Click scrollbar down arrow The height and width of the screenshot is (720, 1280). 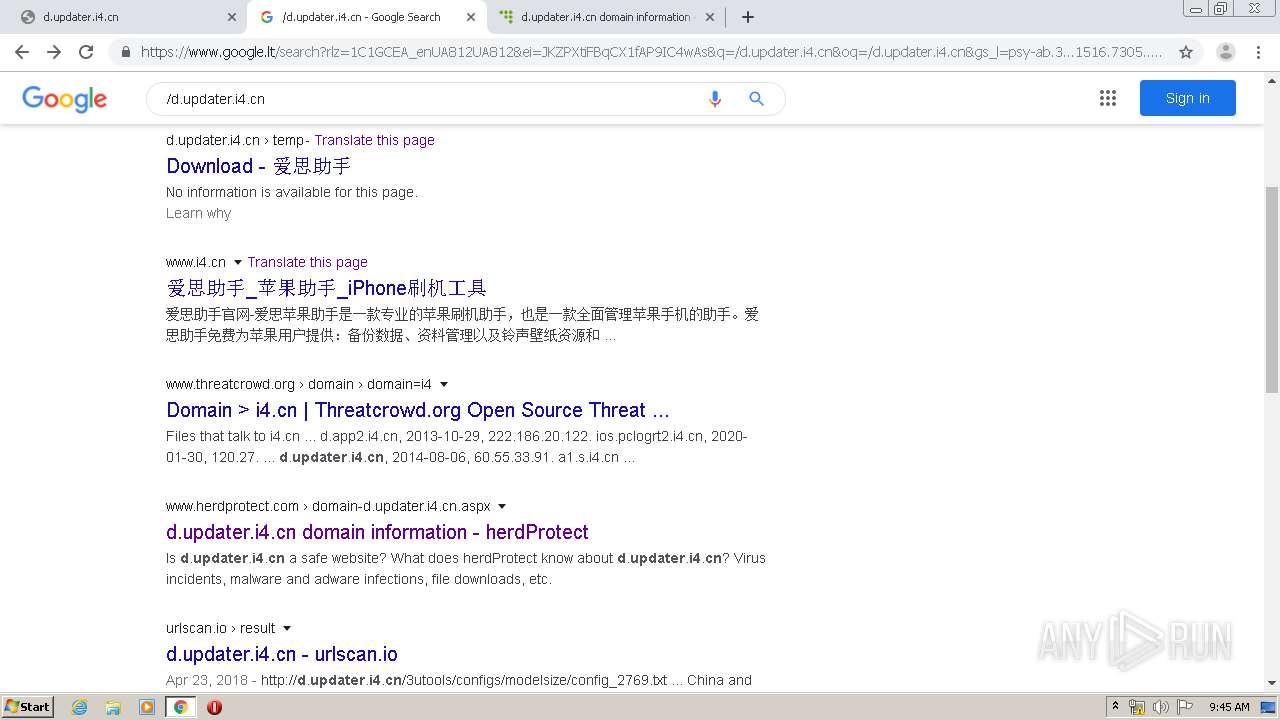point(1271,683)
